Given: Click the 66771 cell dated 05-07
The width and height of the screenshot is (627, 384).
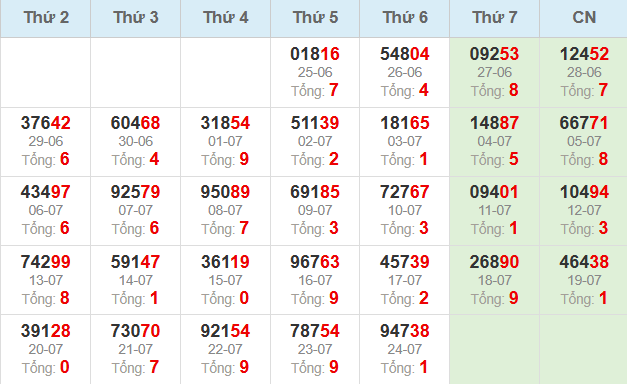Looking at the screenshot, I should click(x=584, y=123).
